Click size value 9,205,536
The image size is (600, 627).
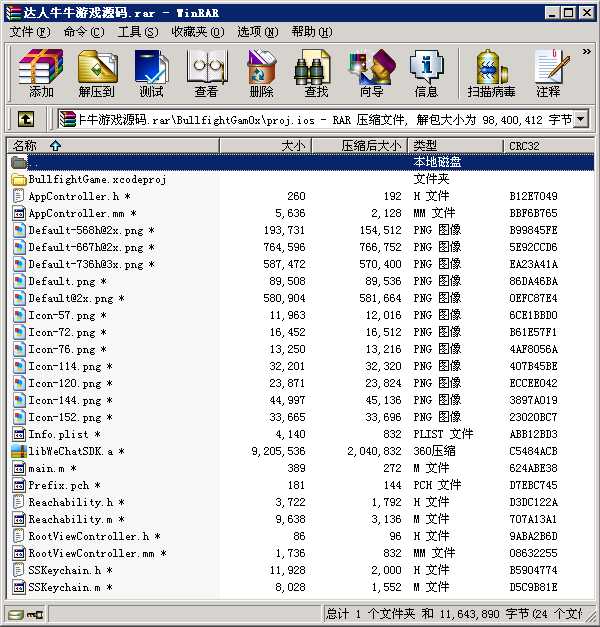tap(278, 451)
